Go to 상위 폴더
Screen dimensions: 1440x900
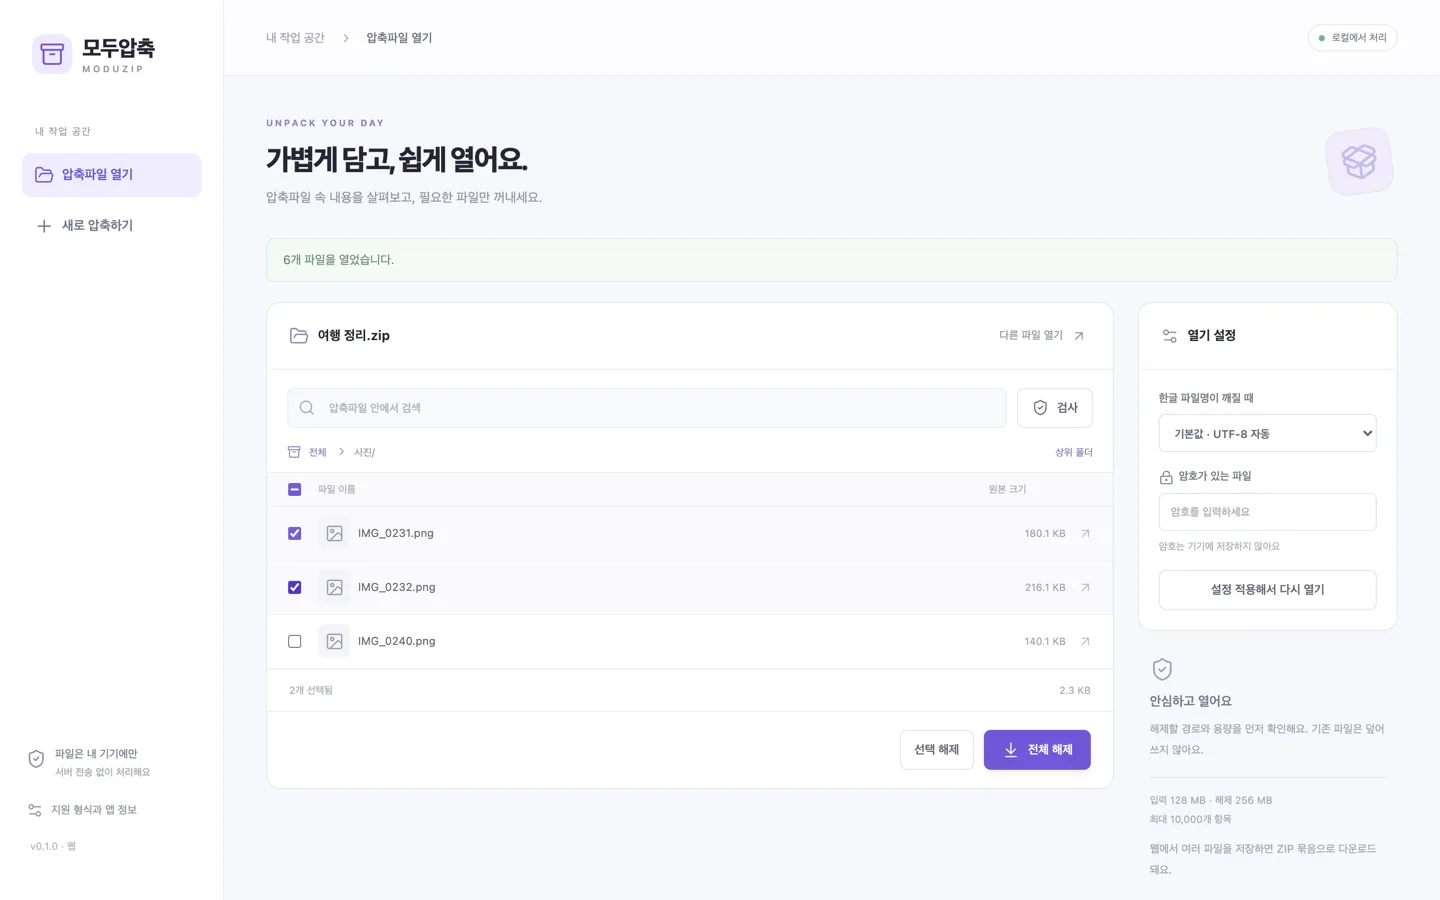coord(1074,453)
